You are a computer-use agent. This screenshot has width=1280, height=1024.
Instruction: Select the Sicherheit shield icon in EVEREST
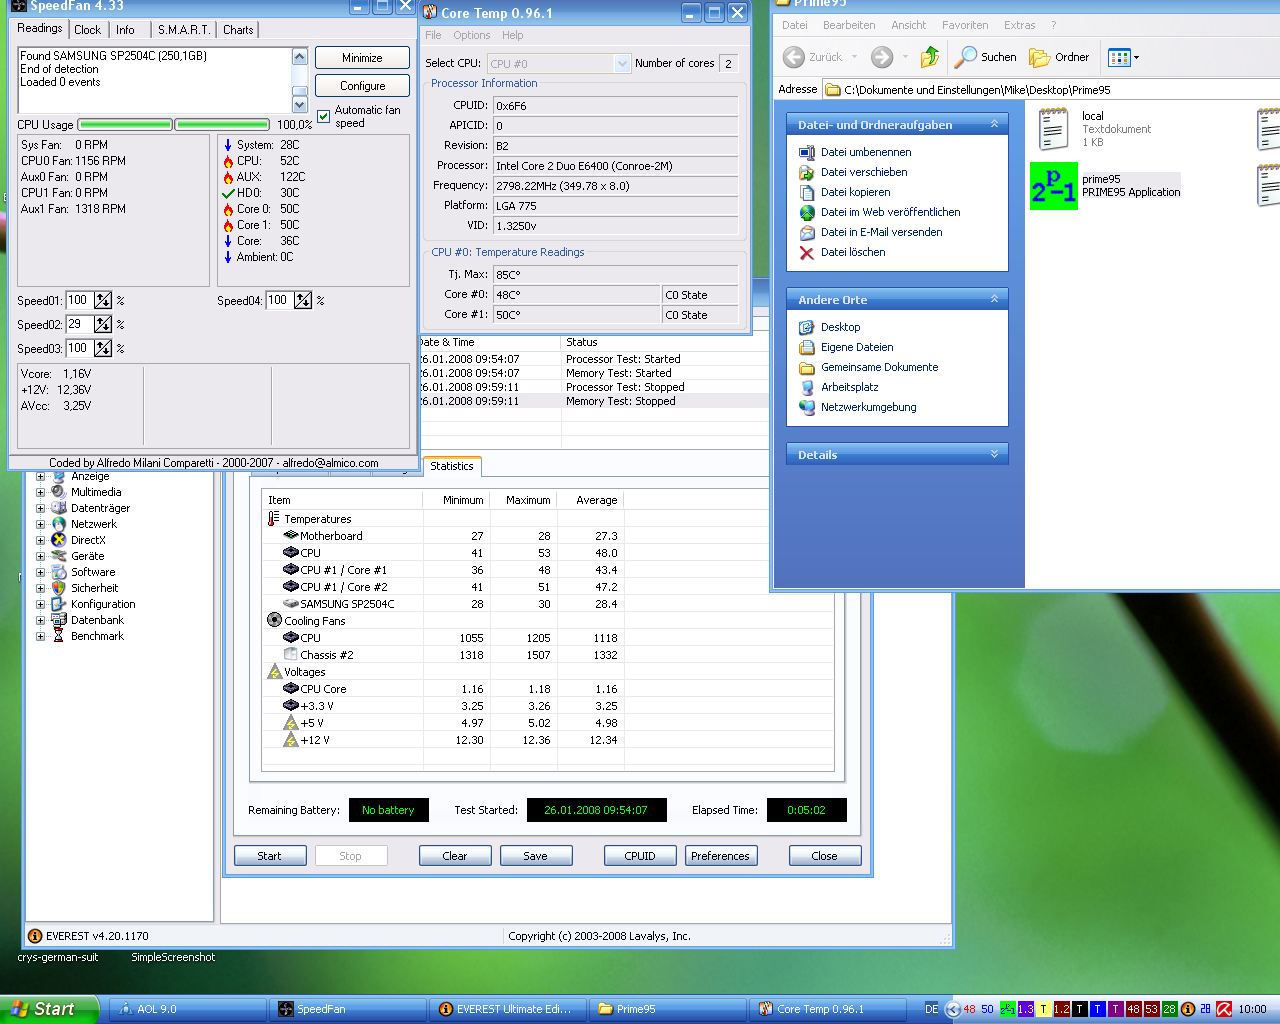coord(59,588)
